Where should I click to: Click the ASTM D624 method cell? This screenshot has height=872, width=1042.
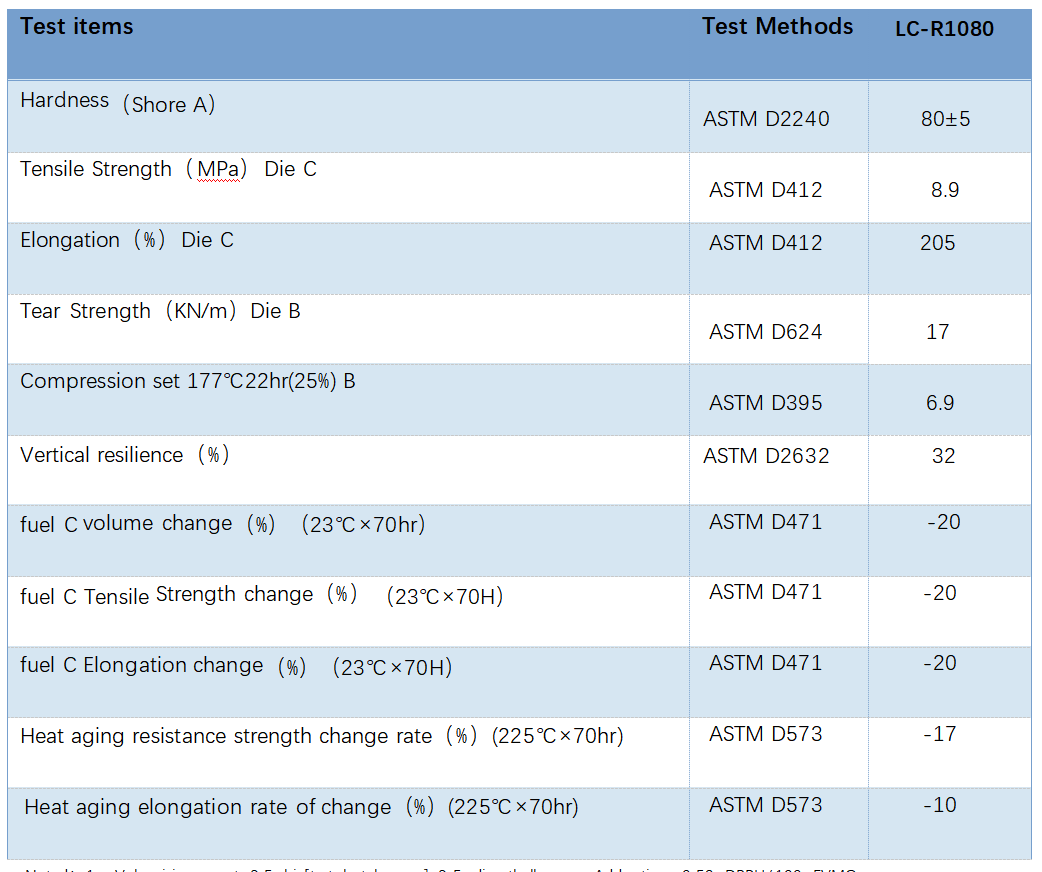(x=766, y=332)
